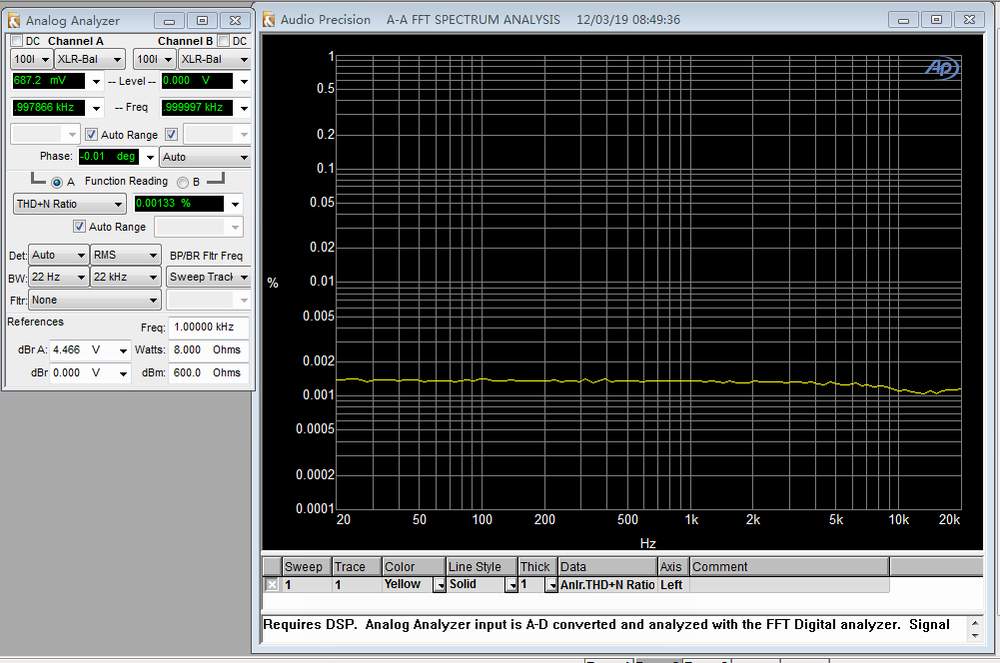Open the RMS detector type dropdown
This screenshot has width=1000, height=663.
click(x=126, y=255)
